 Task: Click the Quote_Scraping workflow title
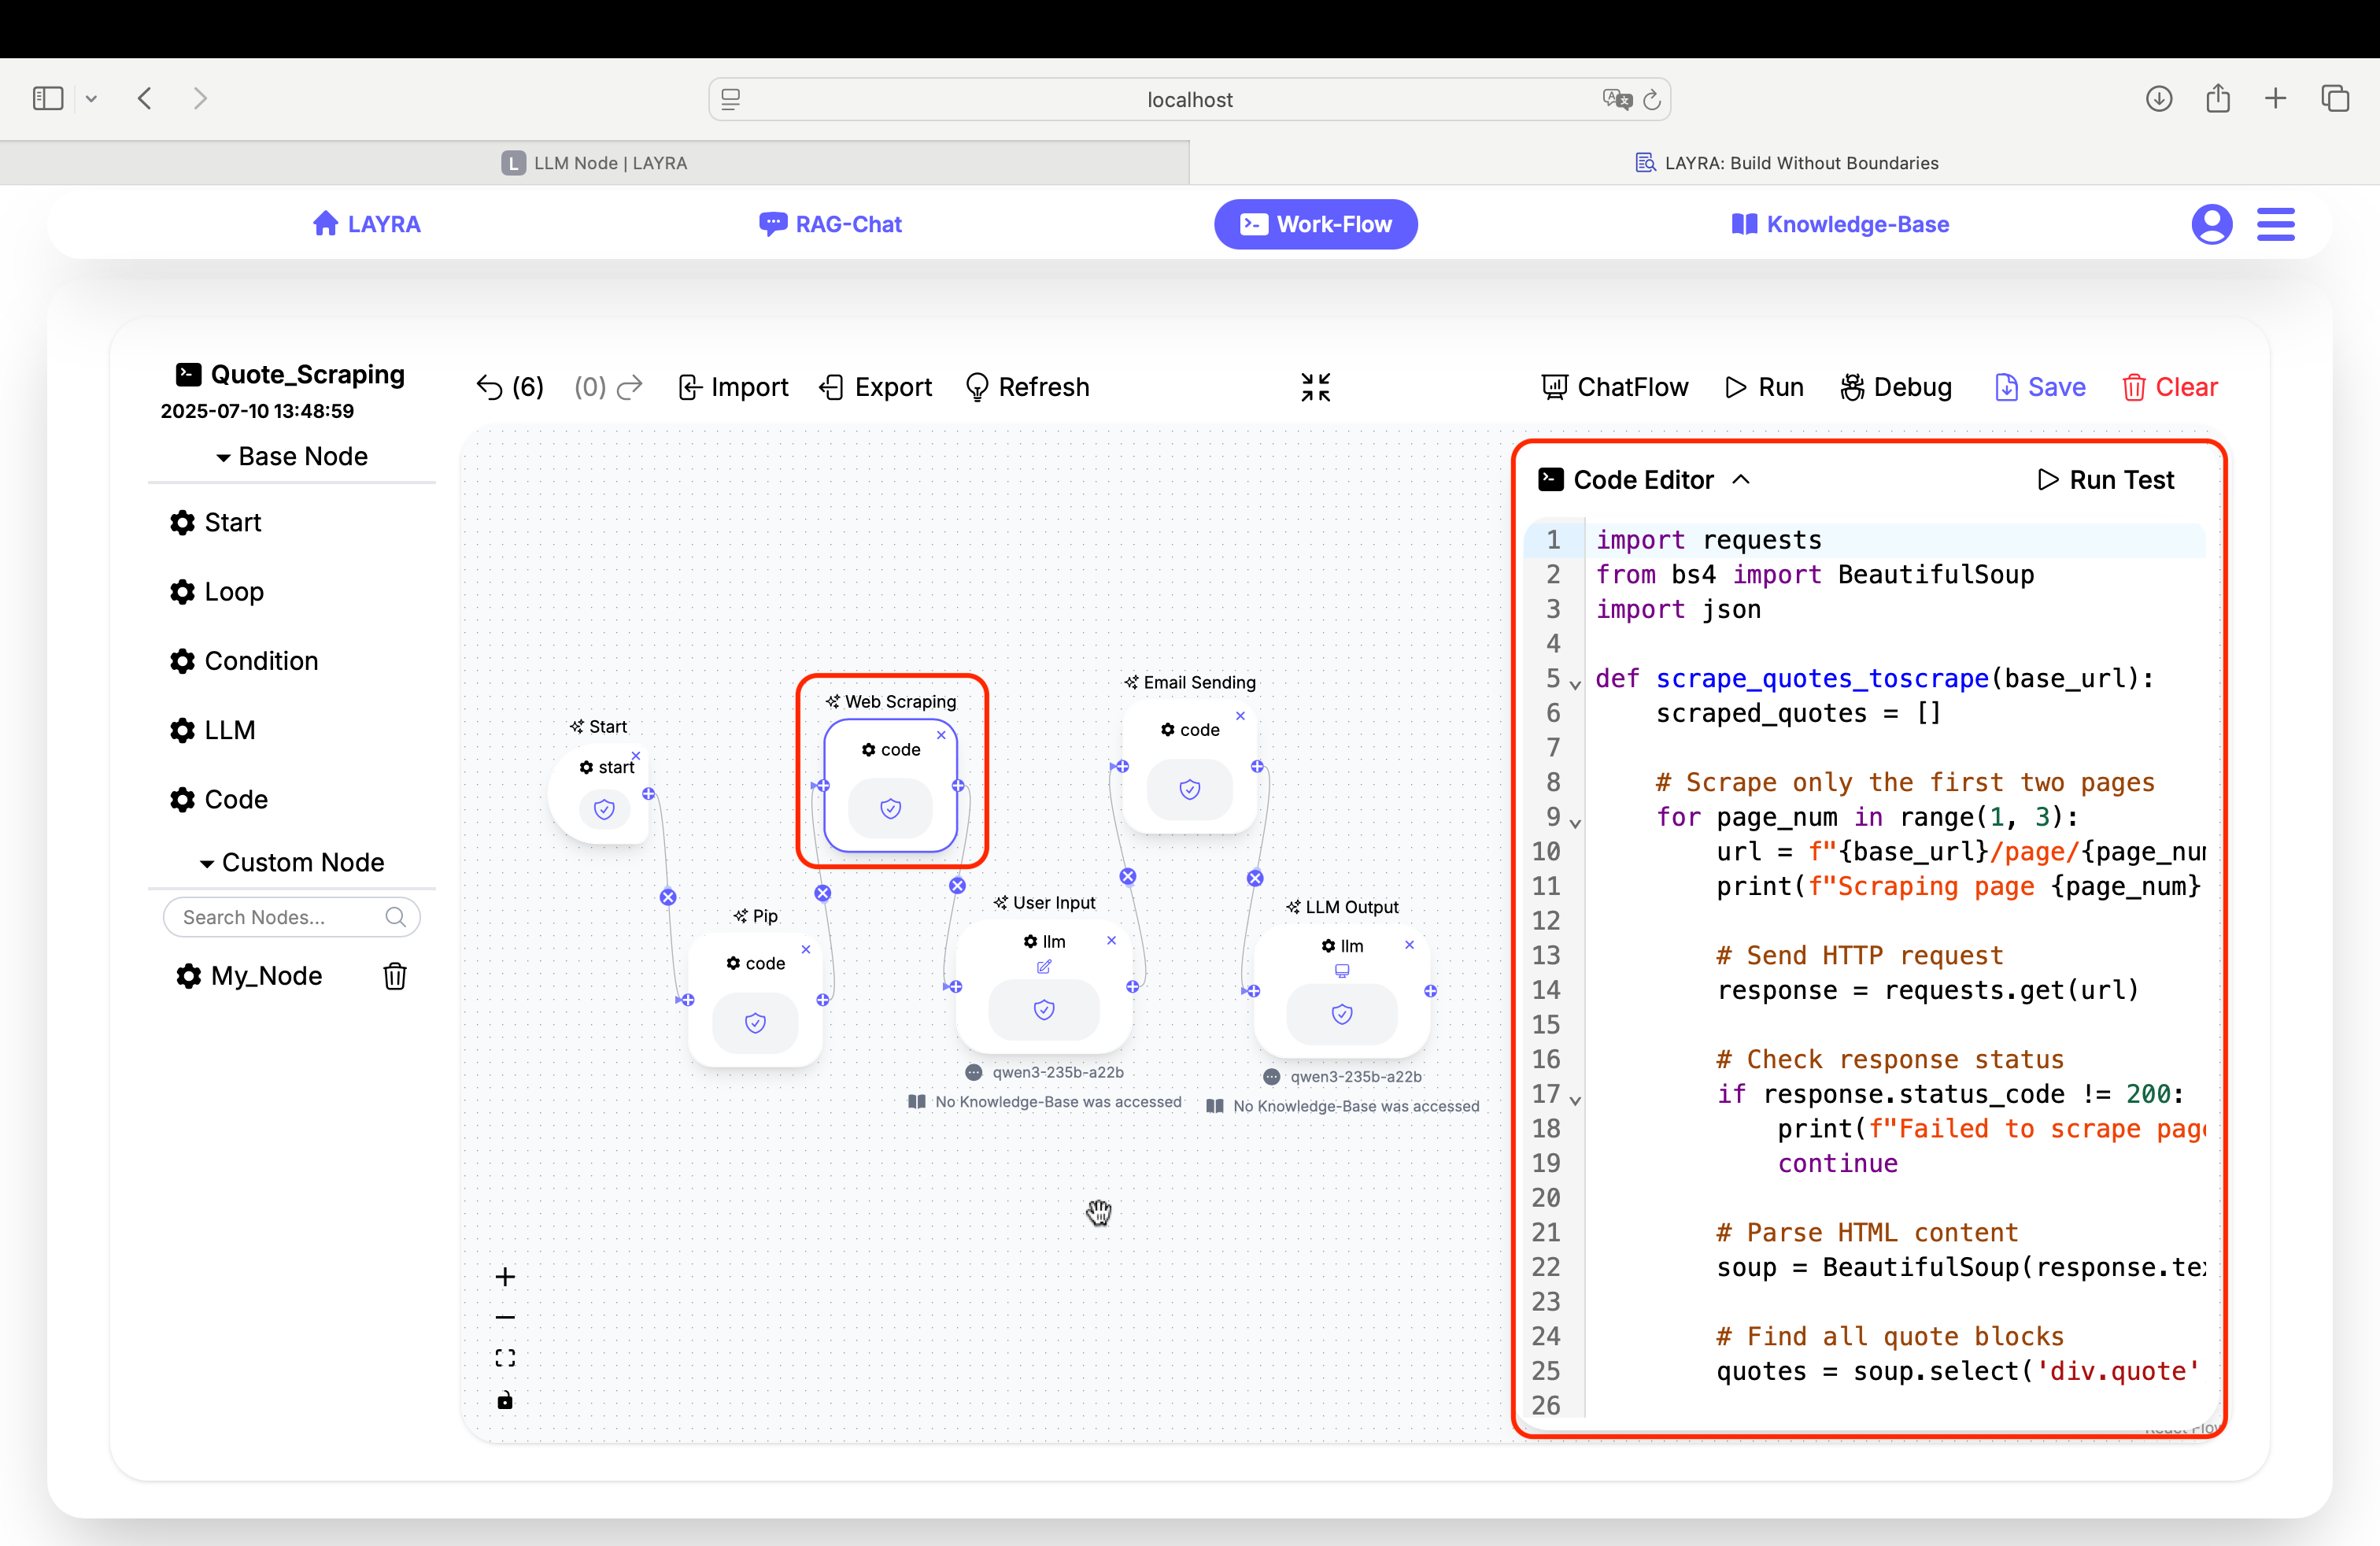tap(308, 375)
